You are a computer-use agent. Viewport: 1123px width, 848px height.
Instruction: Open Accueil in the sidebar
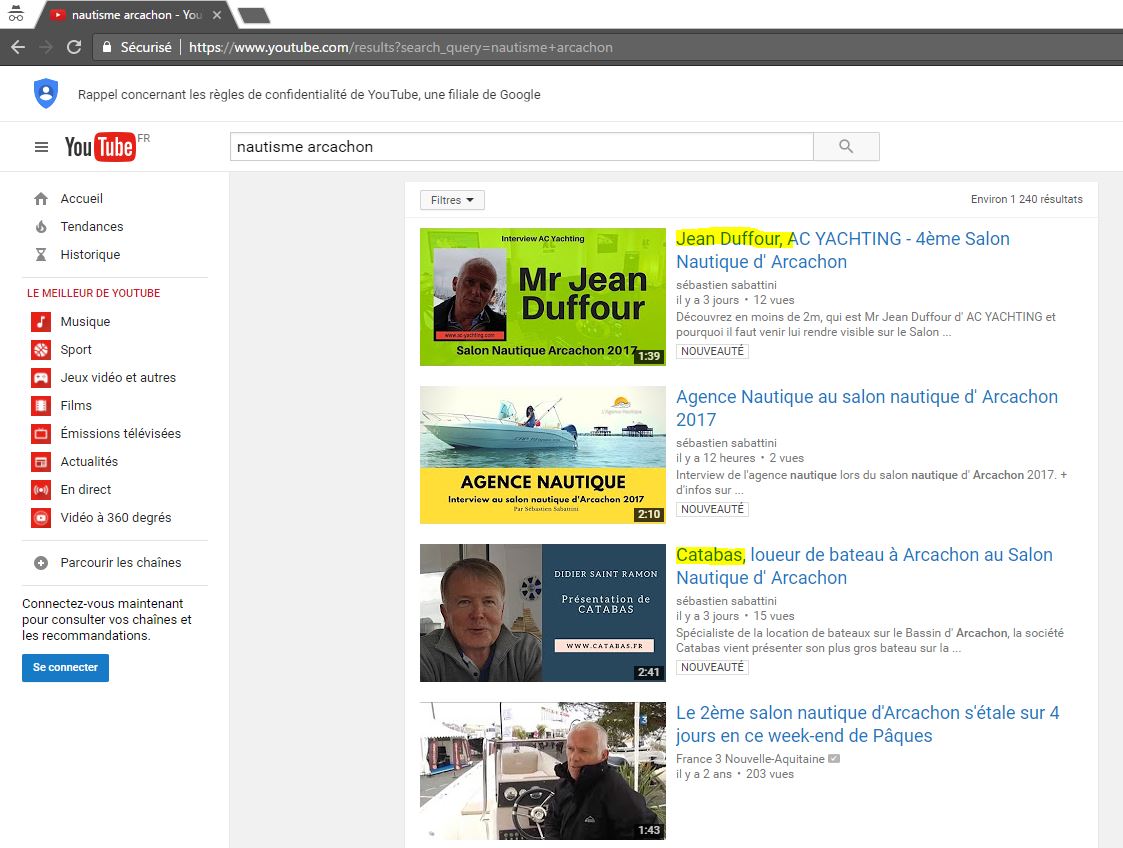82,198
